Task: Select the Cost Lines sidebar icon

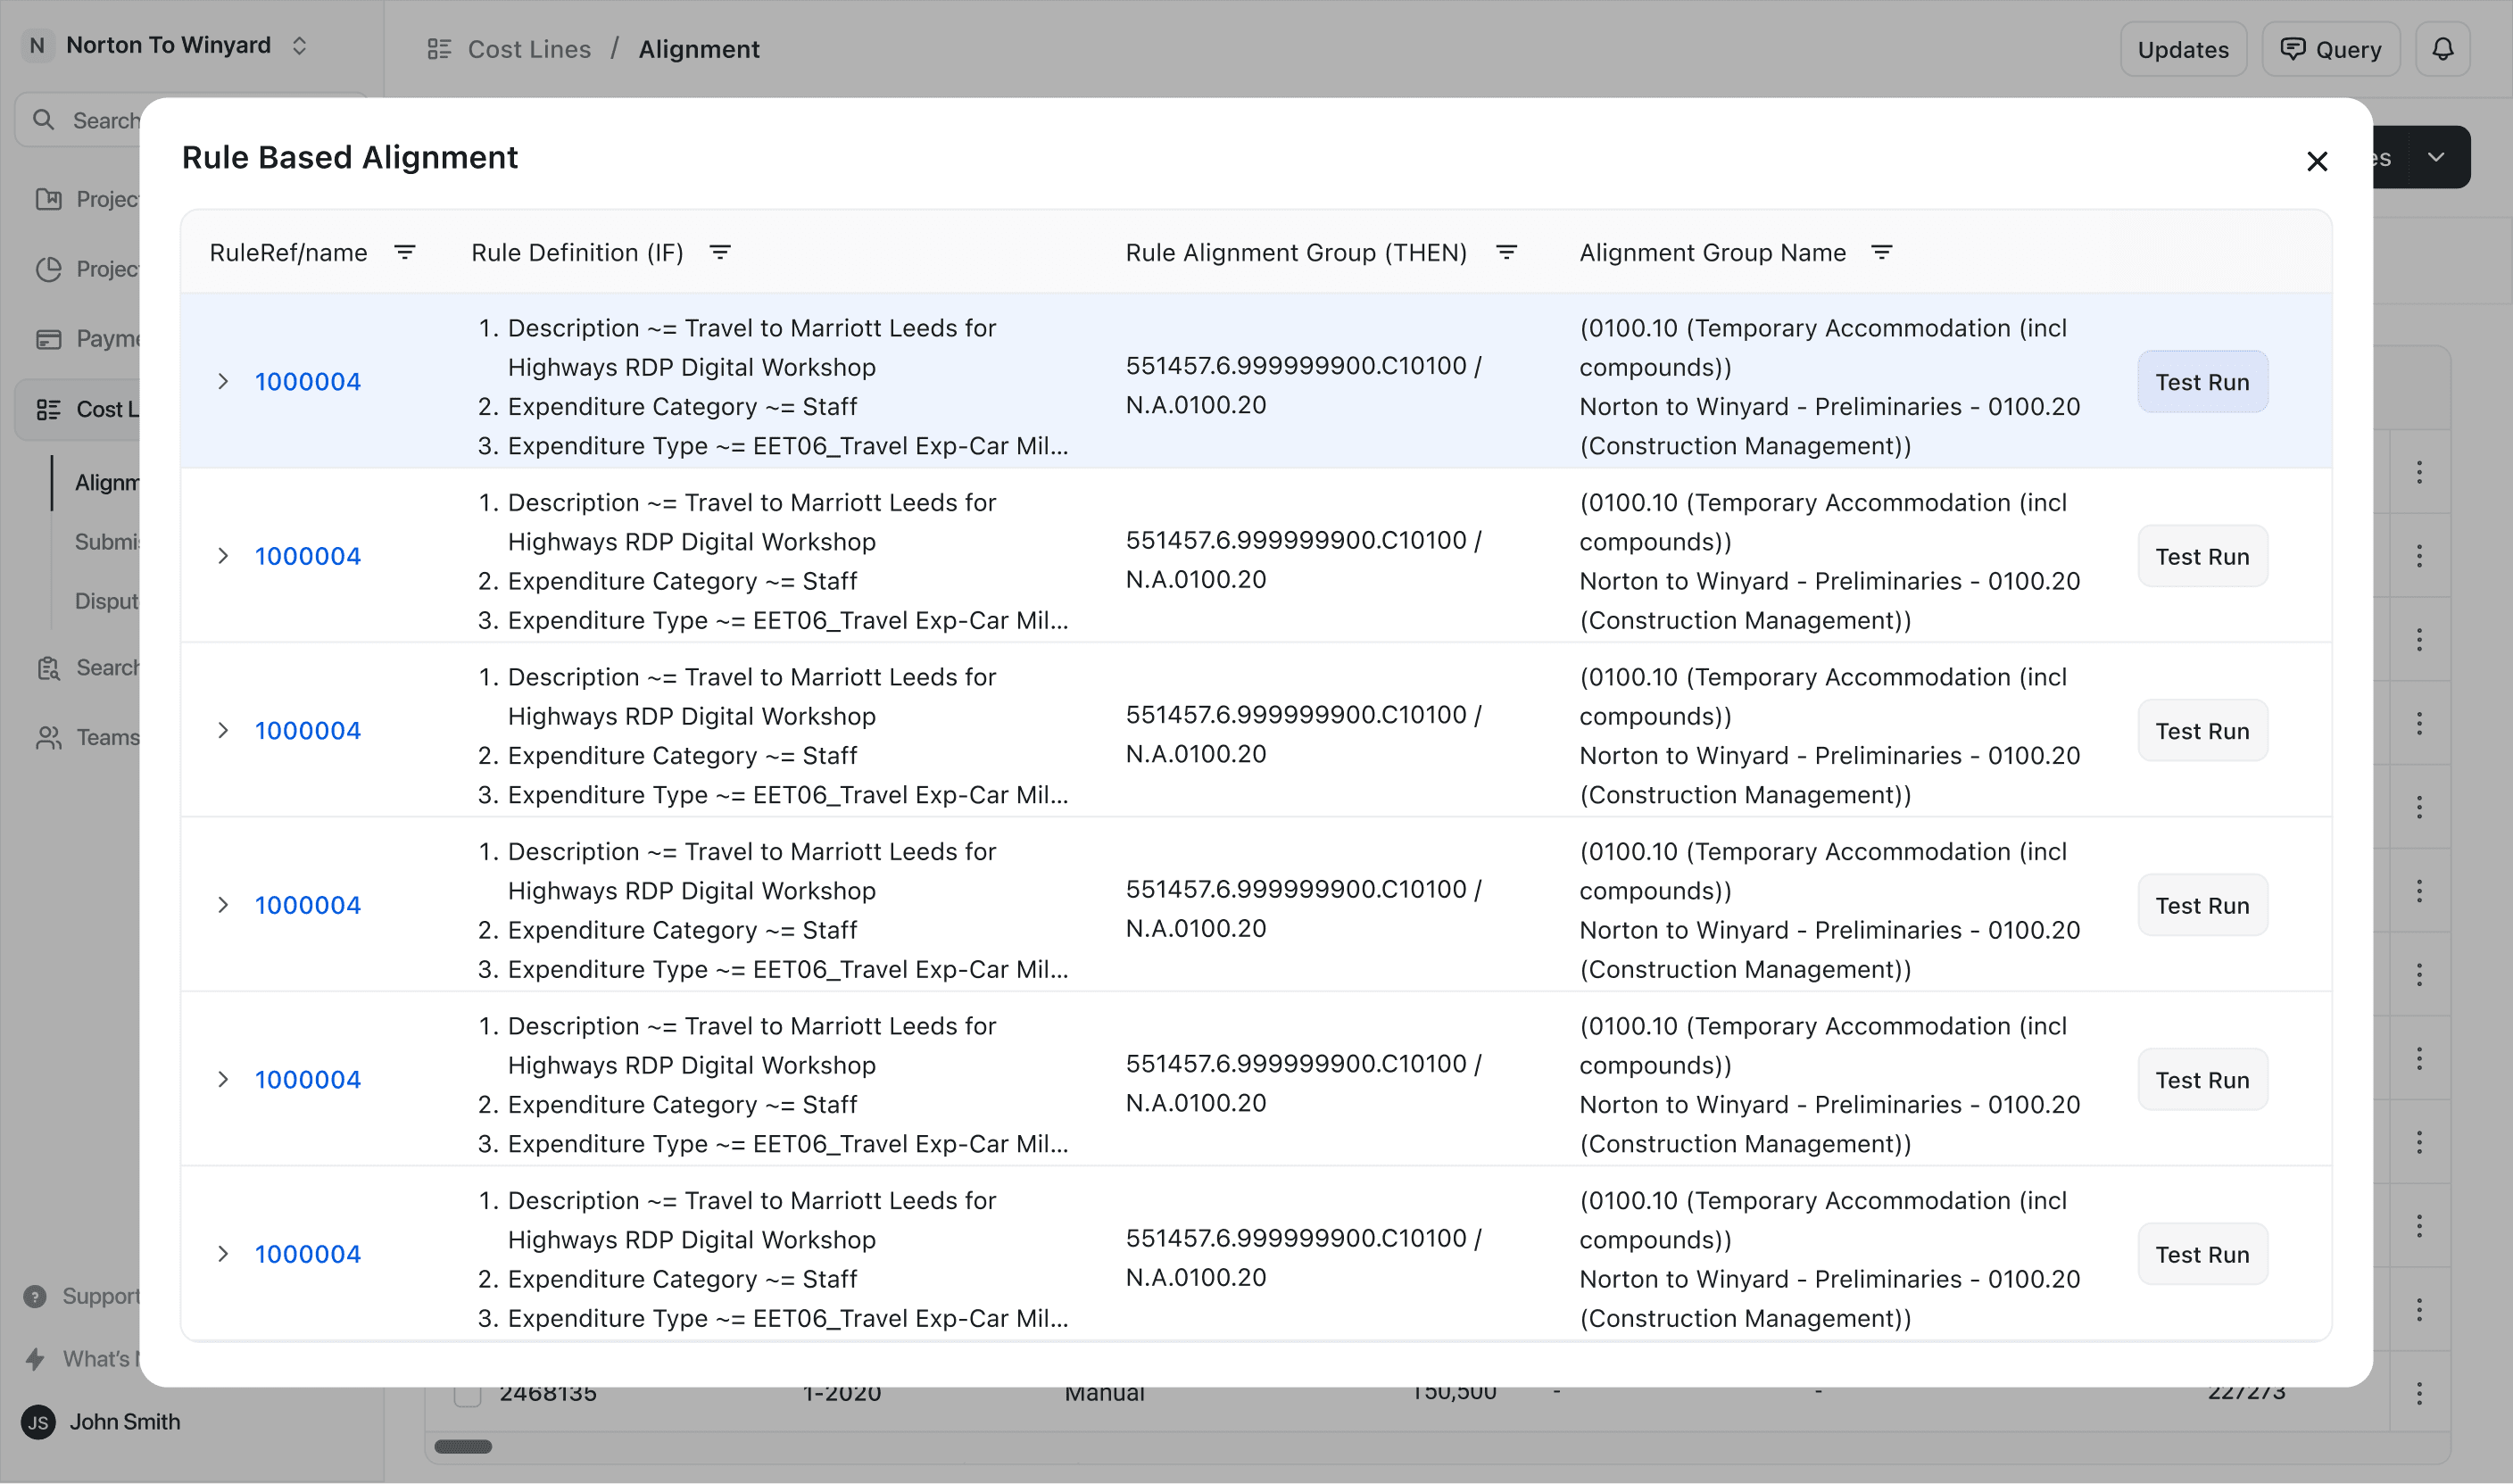Action: click(x=48, y=408)
